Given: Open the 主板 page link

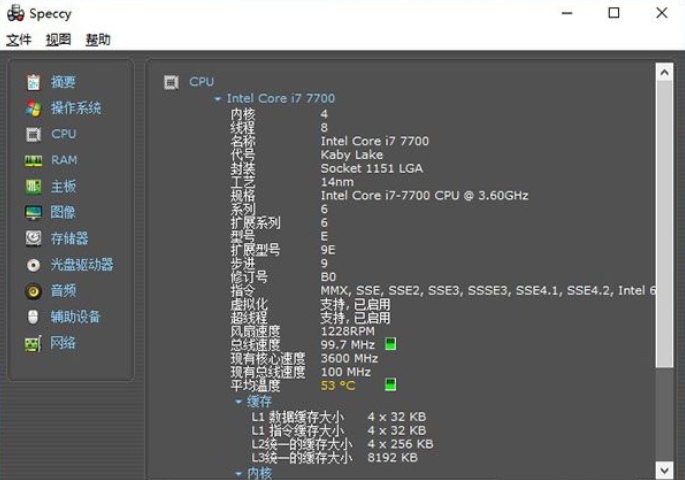Looking at the screenshot, I should 63,186.
